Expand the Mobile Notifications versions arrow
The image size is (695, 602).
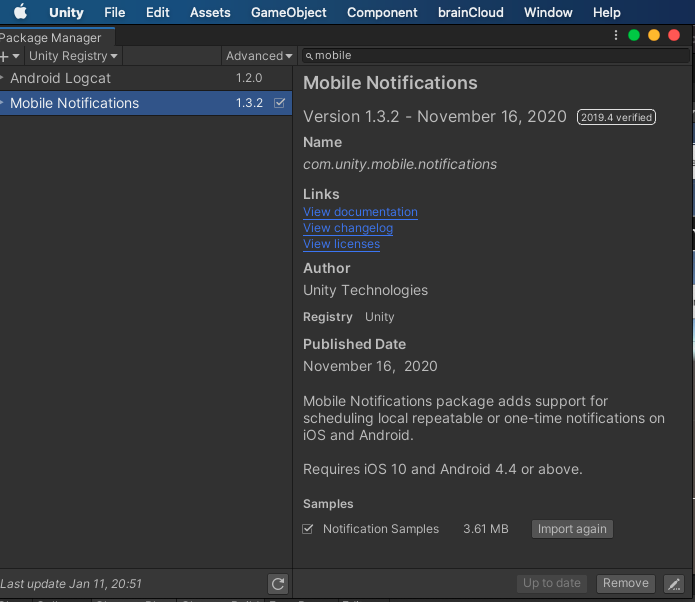[2, 103]
